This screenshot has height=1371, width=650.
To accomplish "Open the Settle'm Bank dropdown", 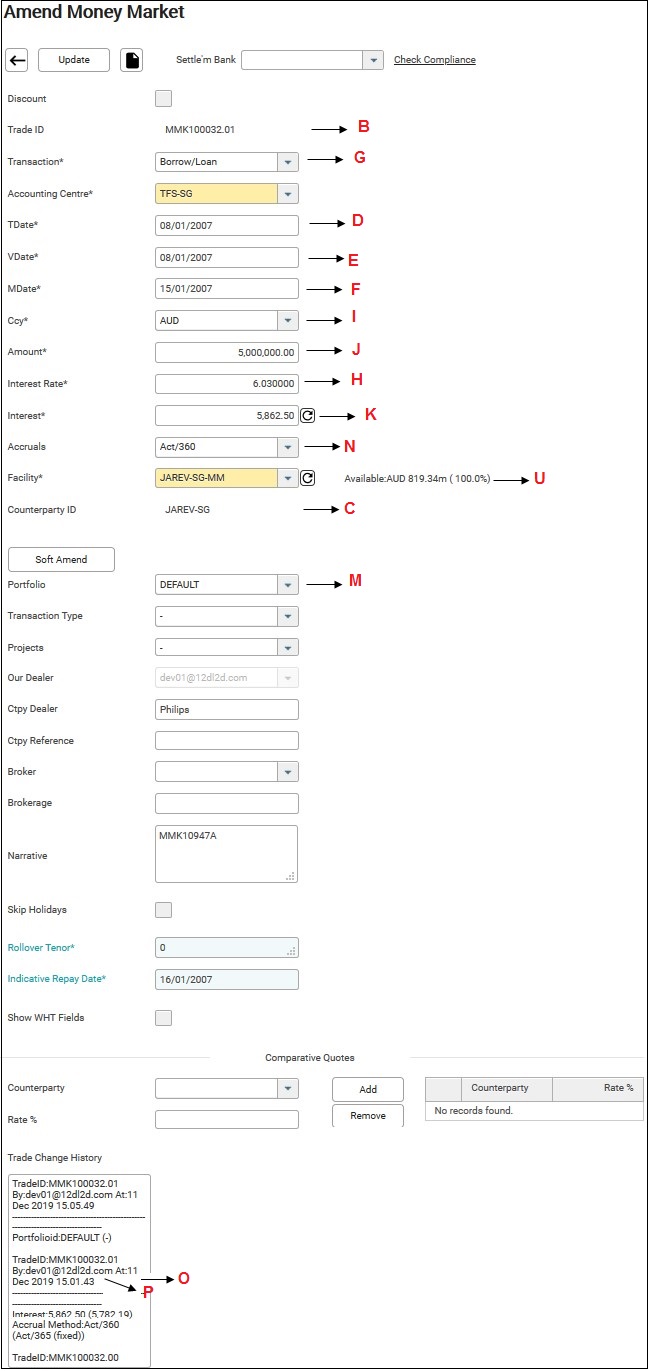I will click(372, 60).
